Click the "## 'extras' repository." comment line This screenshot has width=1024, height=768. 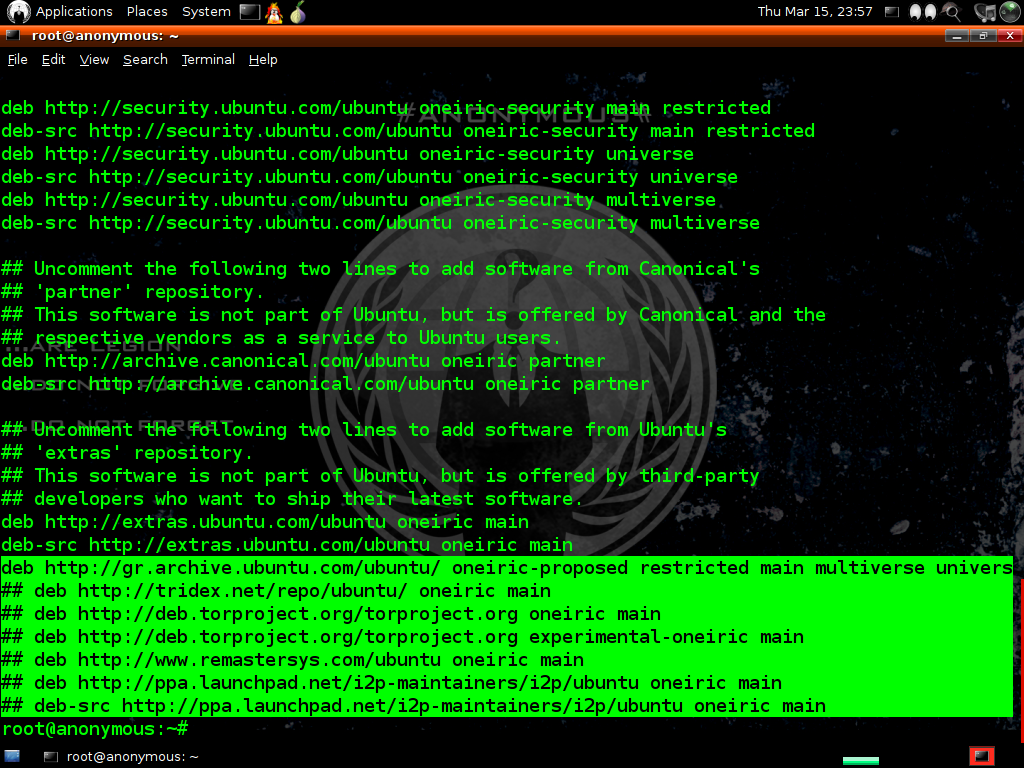click(x=127, y=453)
